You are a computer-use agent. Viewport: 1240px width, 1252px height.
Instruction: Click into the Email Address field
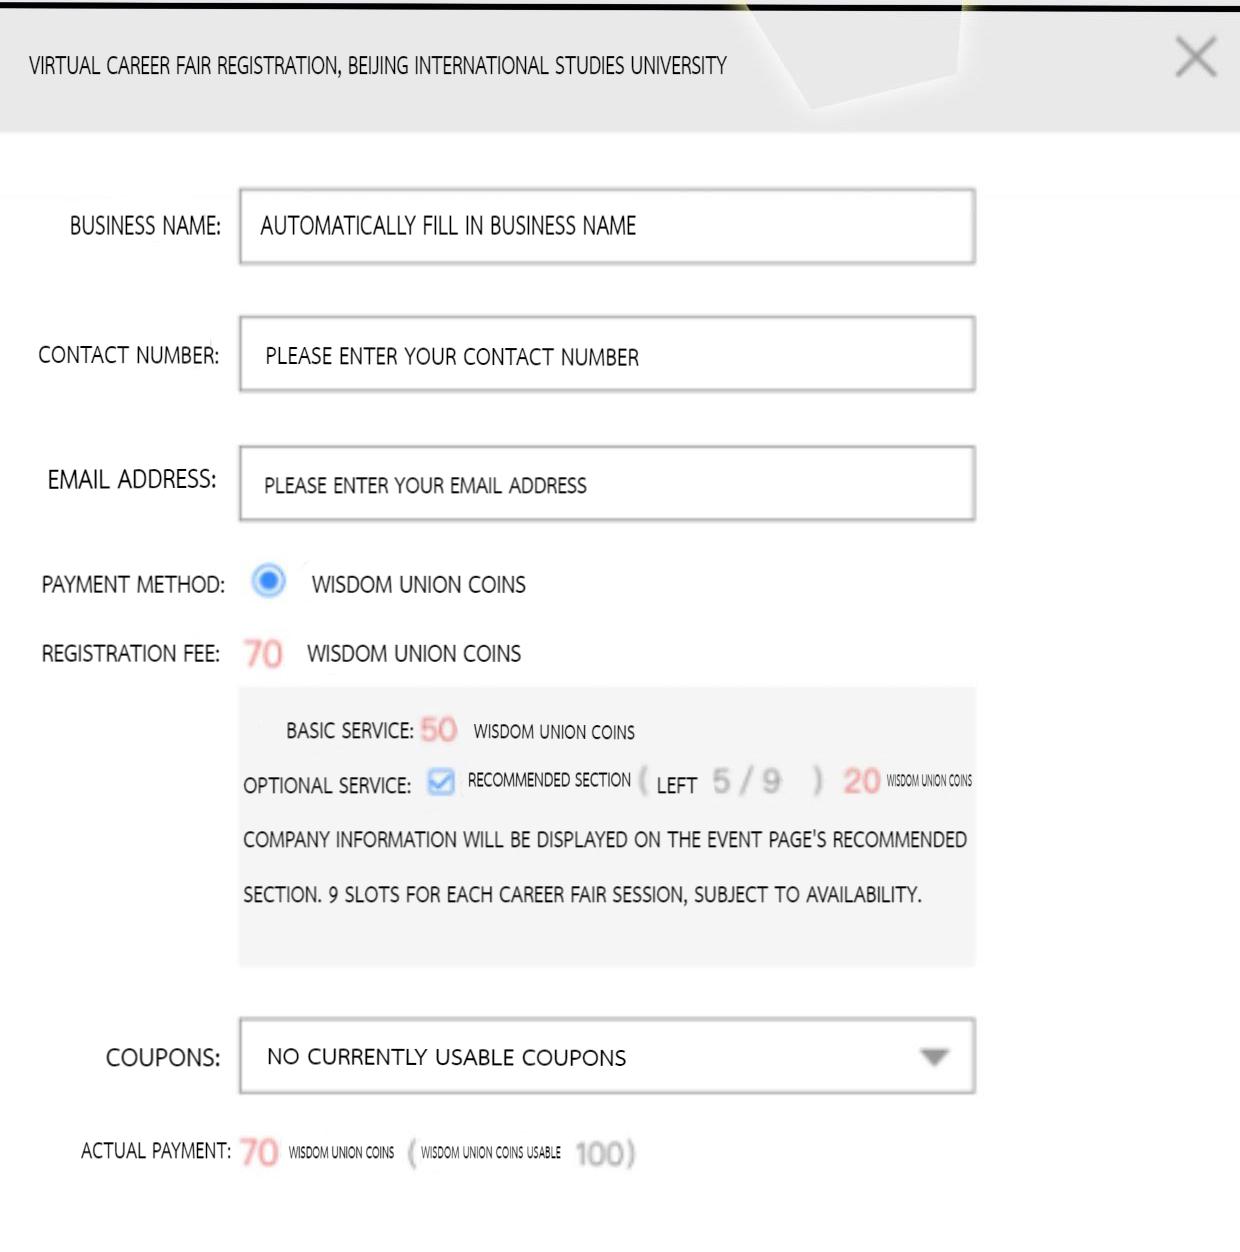606,484
